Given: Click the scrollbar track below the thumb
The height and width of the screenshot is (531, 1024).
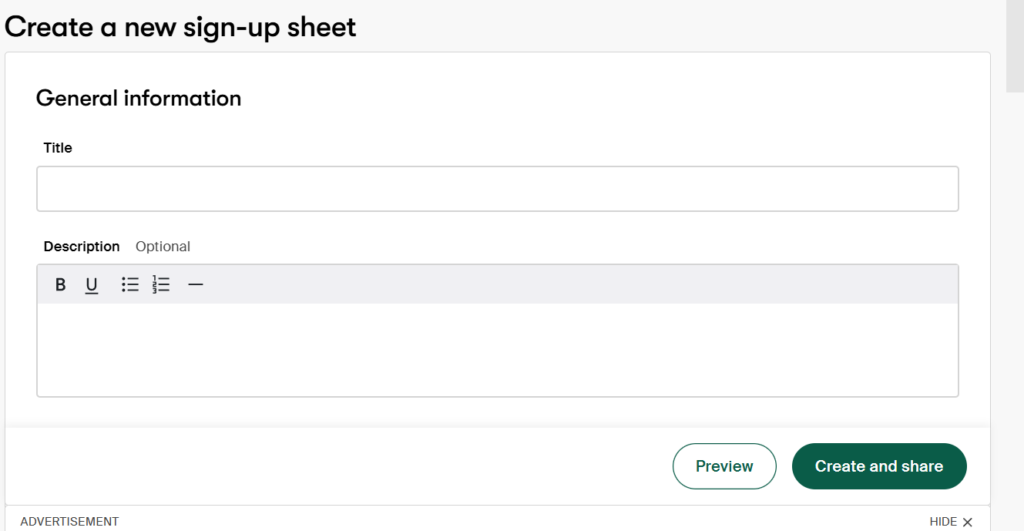Looking at the screenshot, I should tap(1014, 300).
